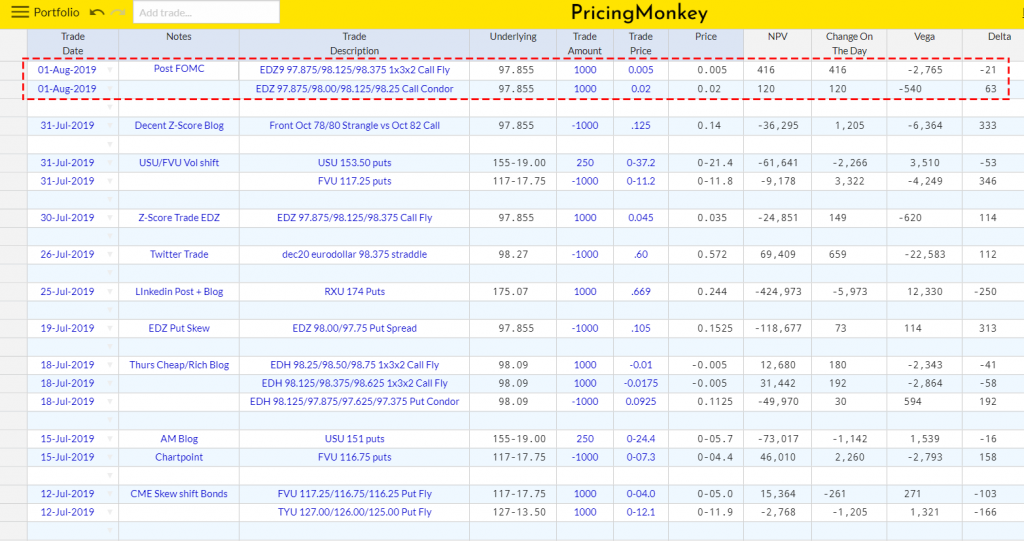The width and height of the screenshot is (1024, 541).
Task: Click RXU 174 Puts description
Action: point(355,291)
